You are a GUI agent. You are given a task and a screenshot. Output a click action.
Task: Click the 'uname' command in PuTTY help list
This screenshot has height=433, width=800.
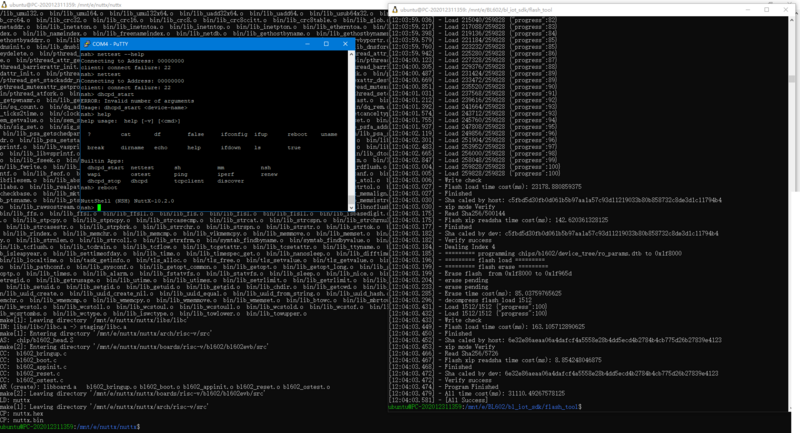pyautogui.click(x=329, y=134)
